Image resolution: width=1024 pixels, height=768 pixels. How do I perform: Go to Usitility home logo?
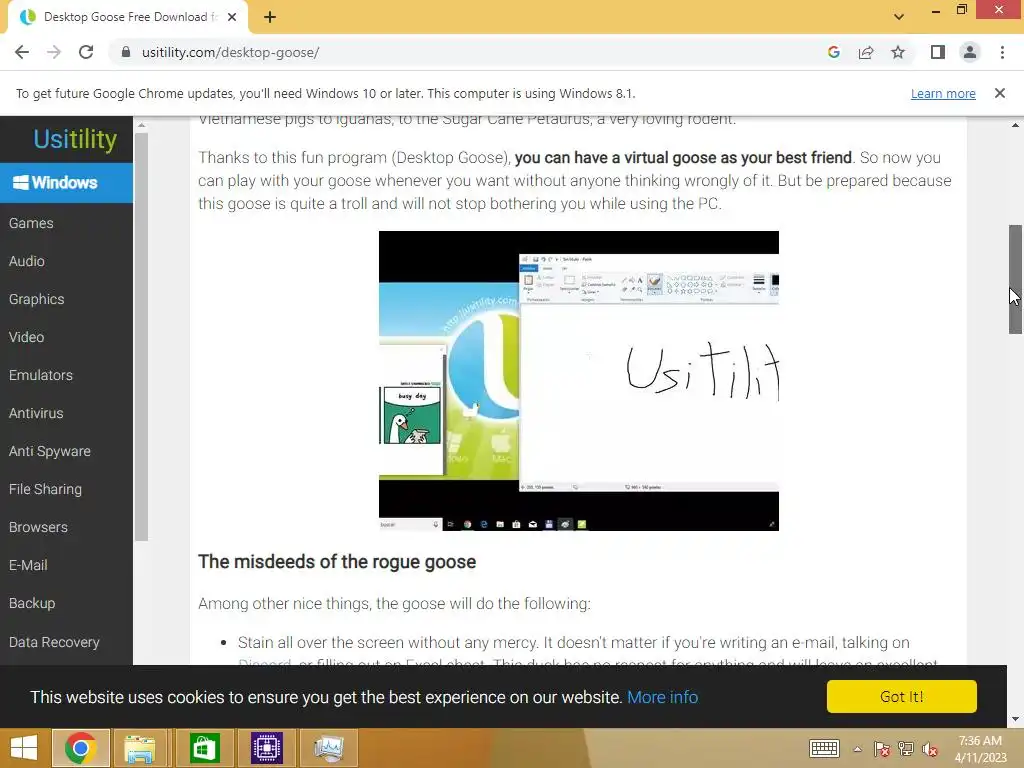[x=75, y=138]
